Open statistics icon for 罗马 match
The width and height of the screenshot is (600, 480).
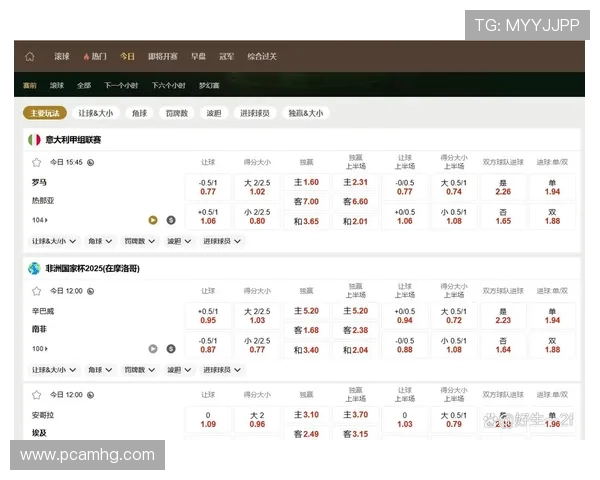[171, 220]
